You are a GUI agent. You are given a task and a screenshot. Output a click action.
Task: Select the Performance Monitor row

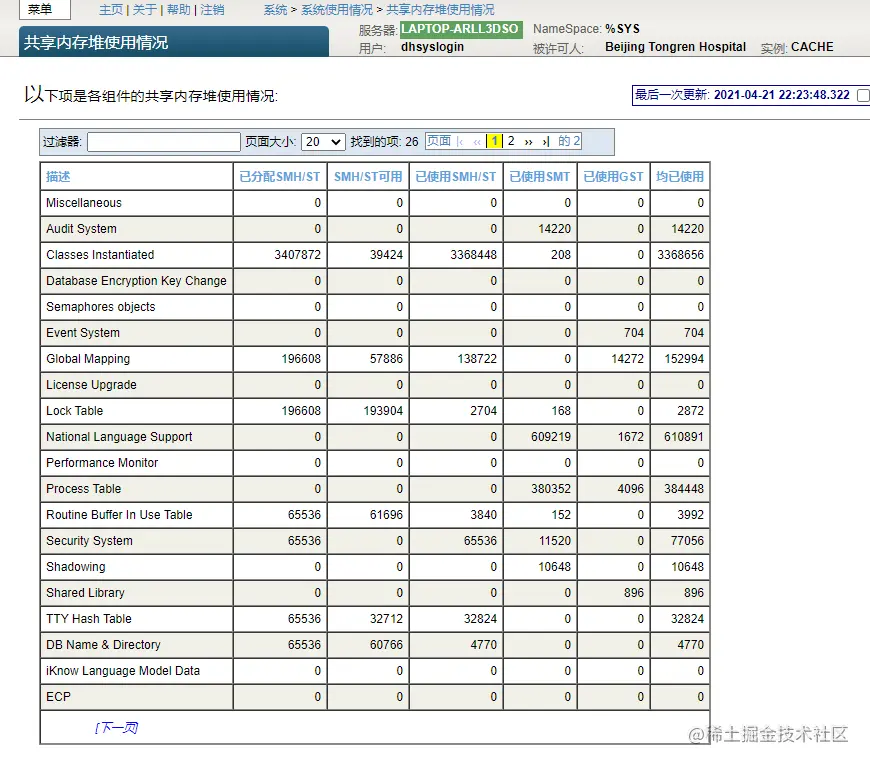click(375, 463)
